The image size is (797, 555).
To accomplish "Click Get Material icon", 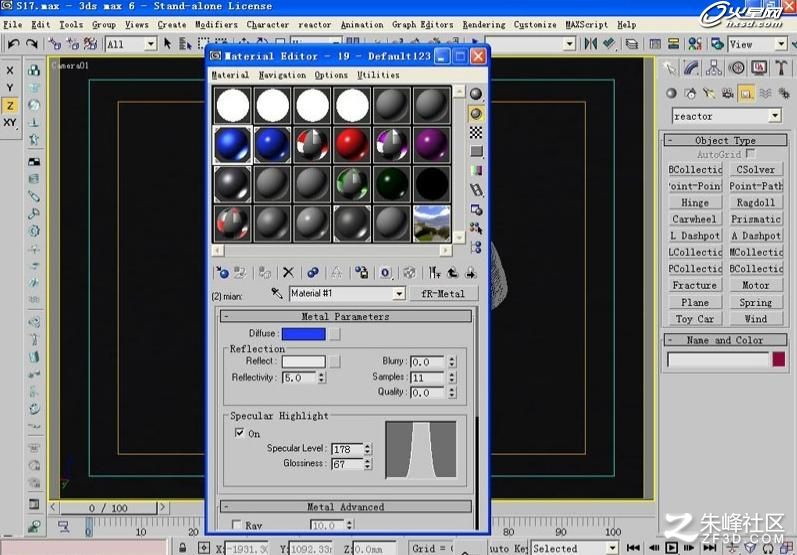I will click(222, 273).
